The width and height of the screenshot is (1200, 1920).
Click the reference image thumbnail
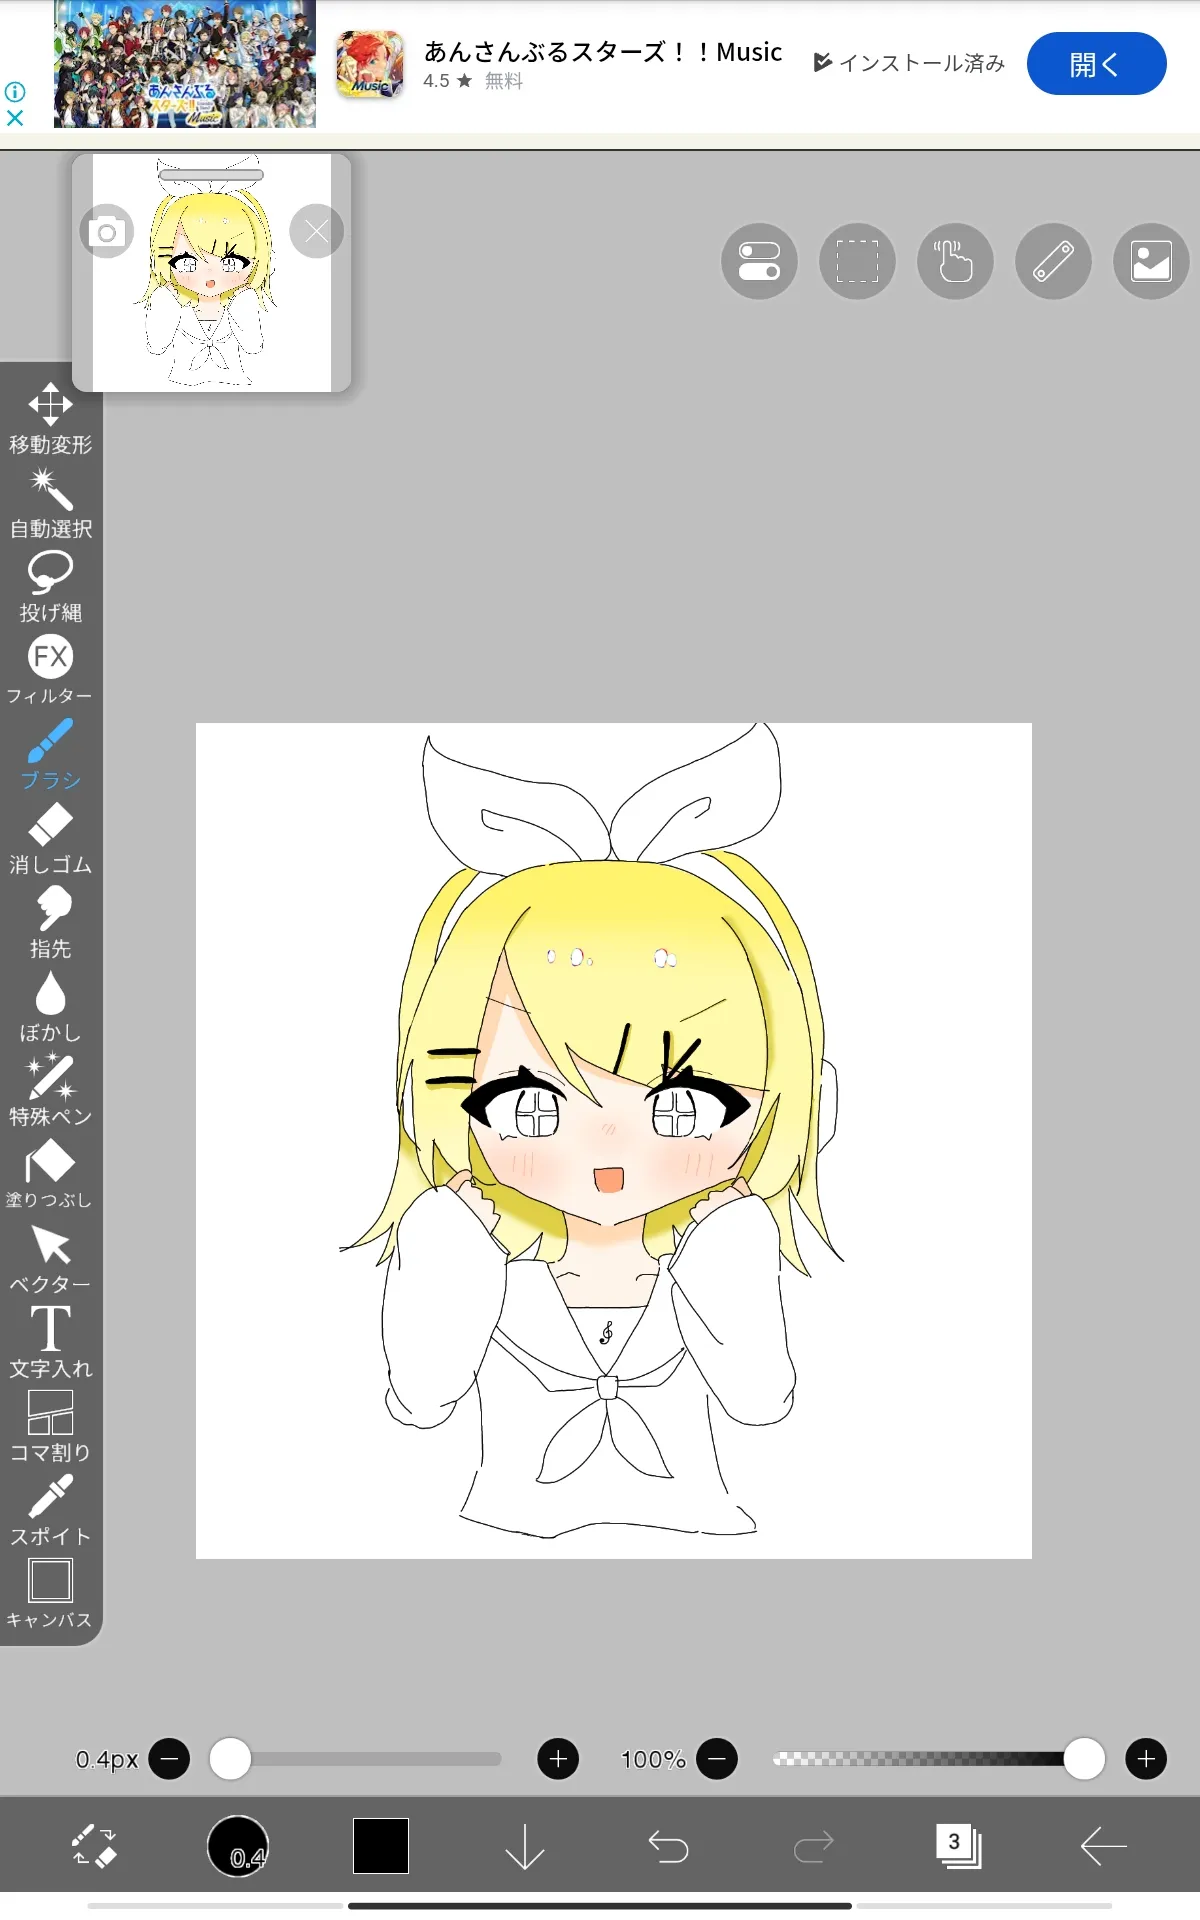tap(211, 272)
